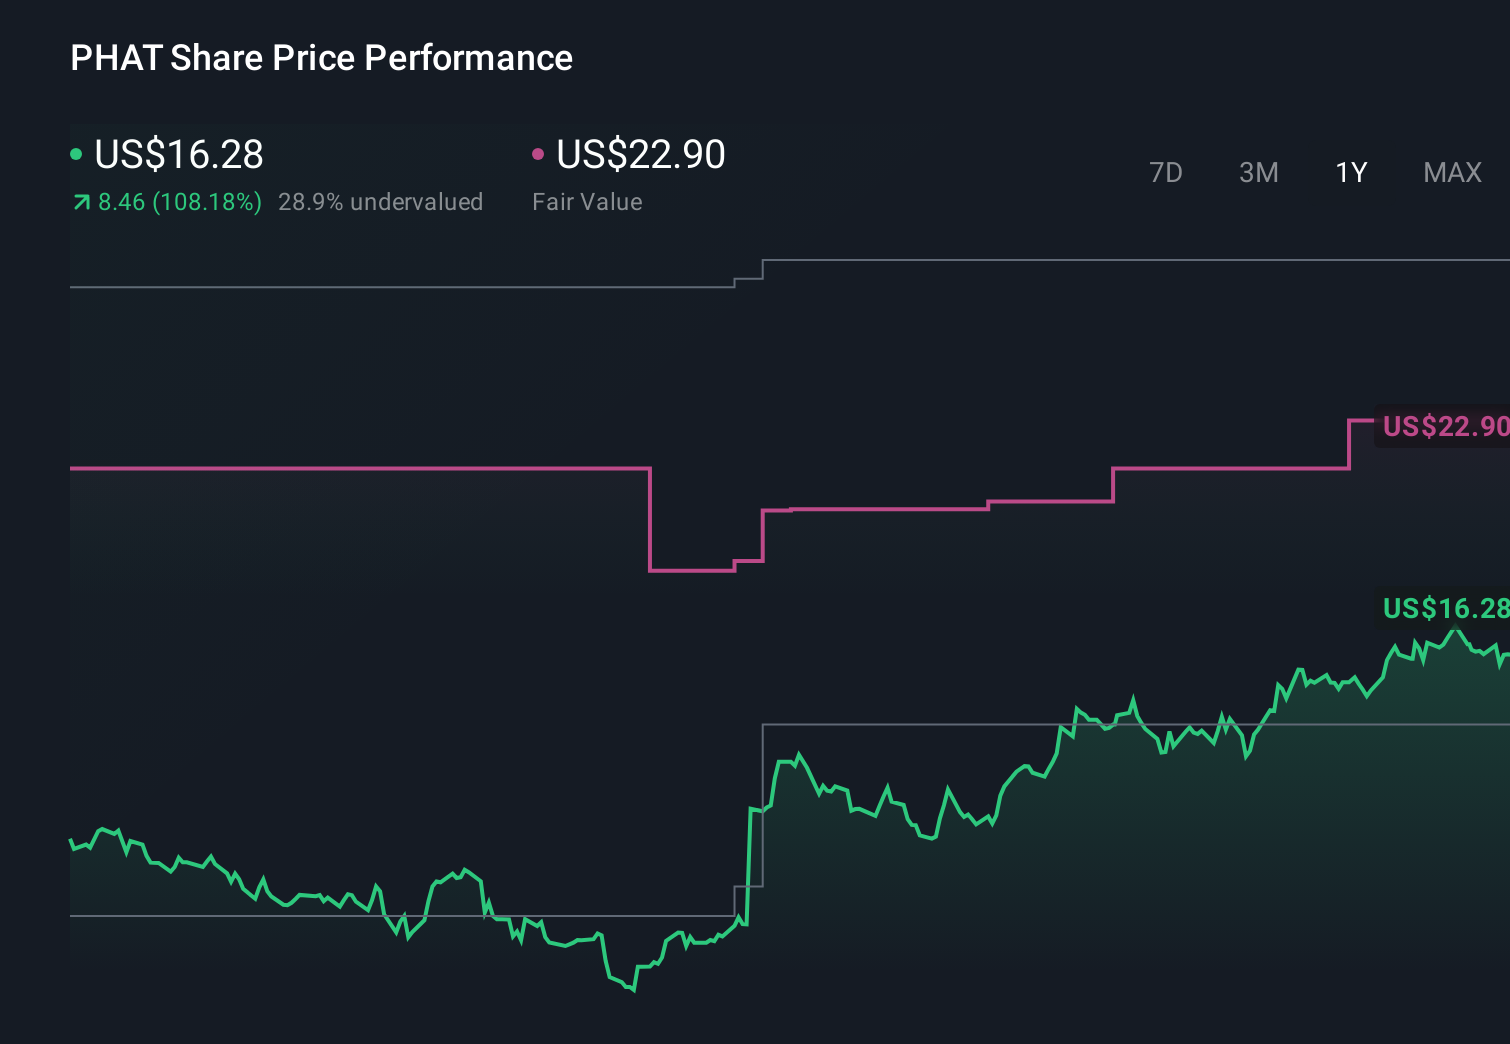Expand the 1Y chart period
This screenshot has height=1044, width=1510.
click(x=1350, y=172)
